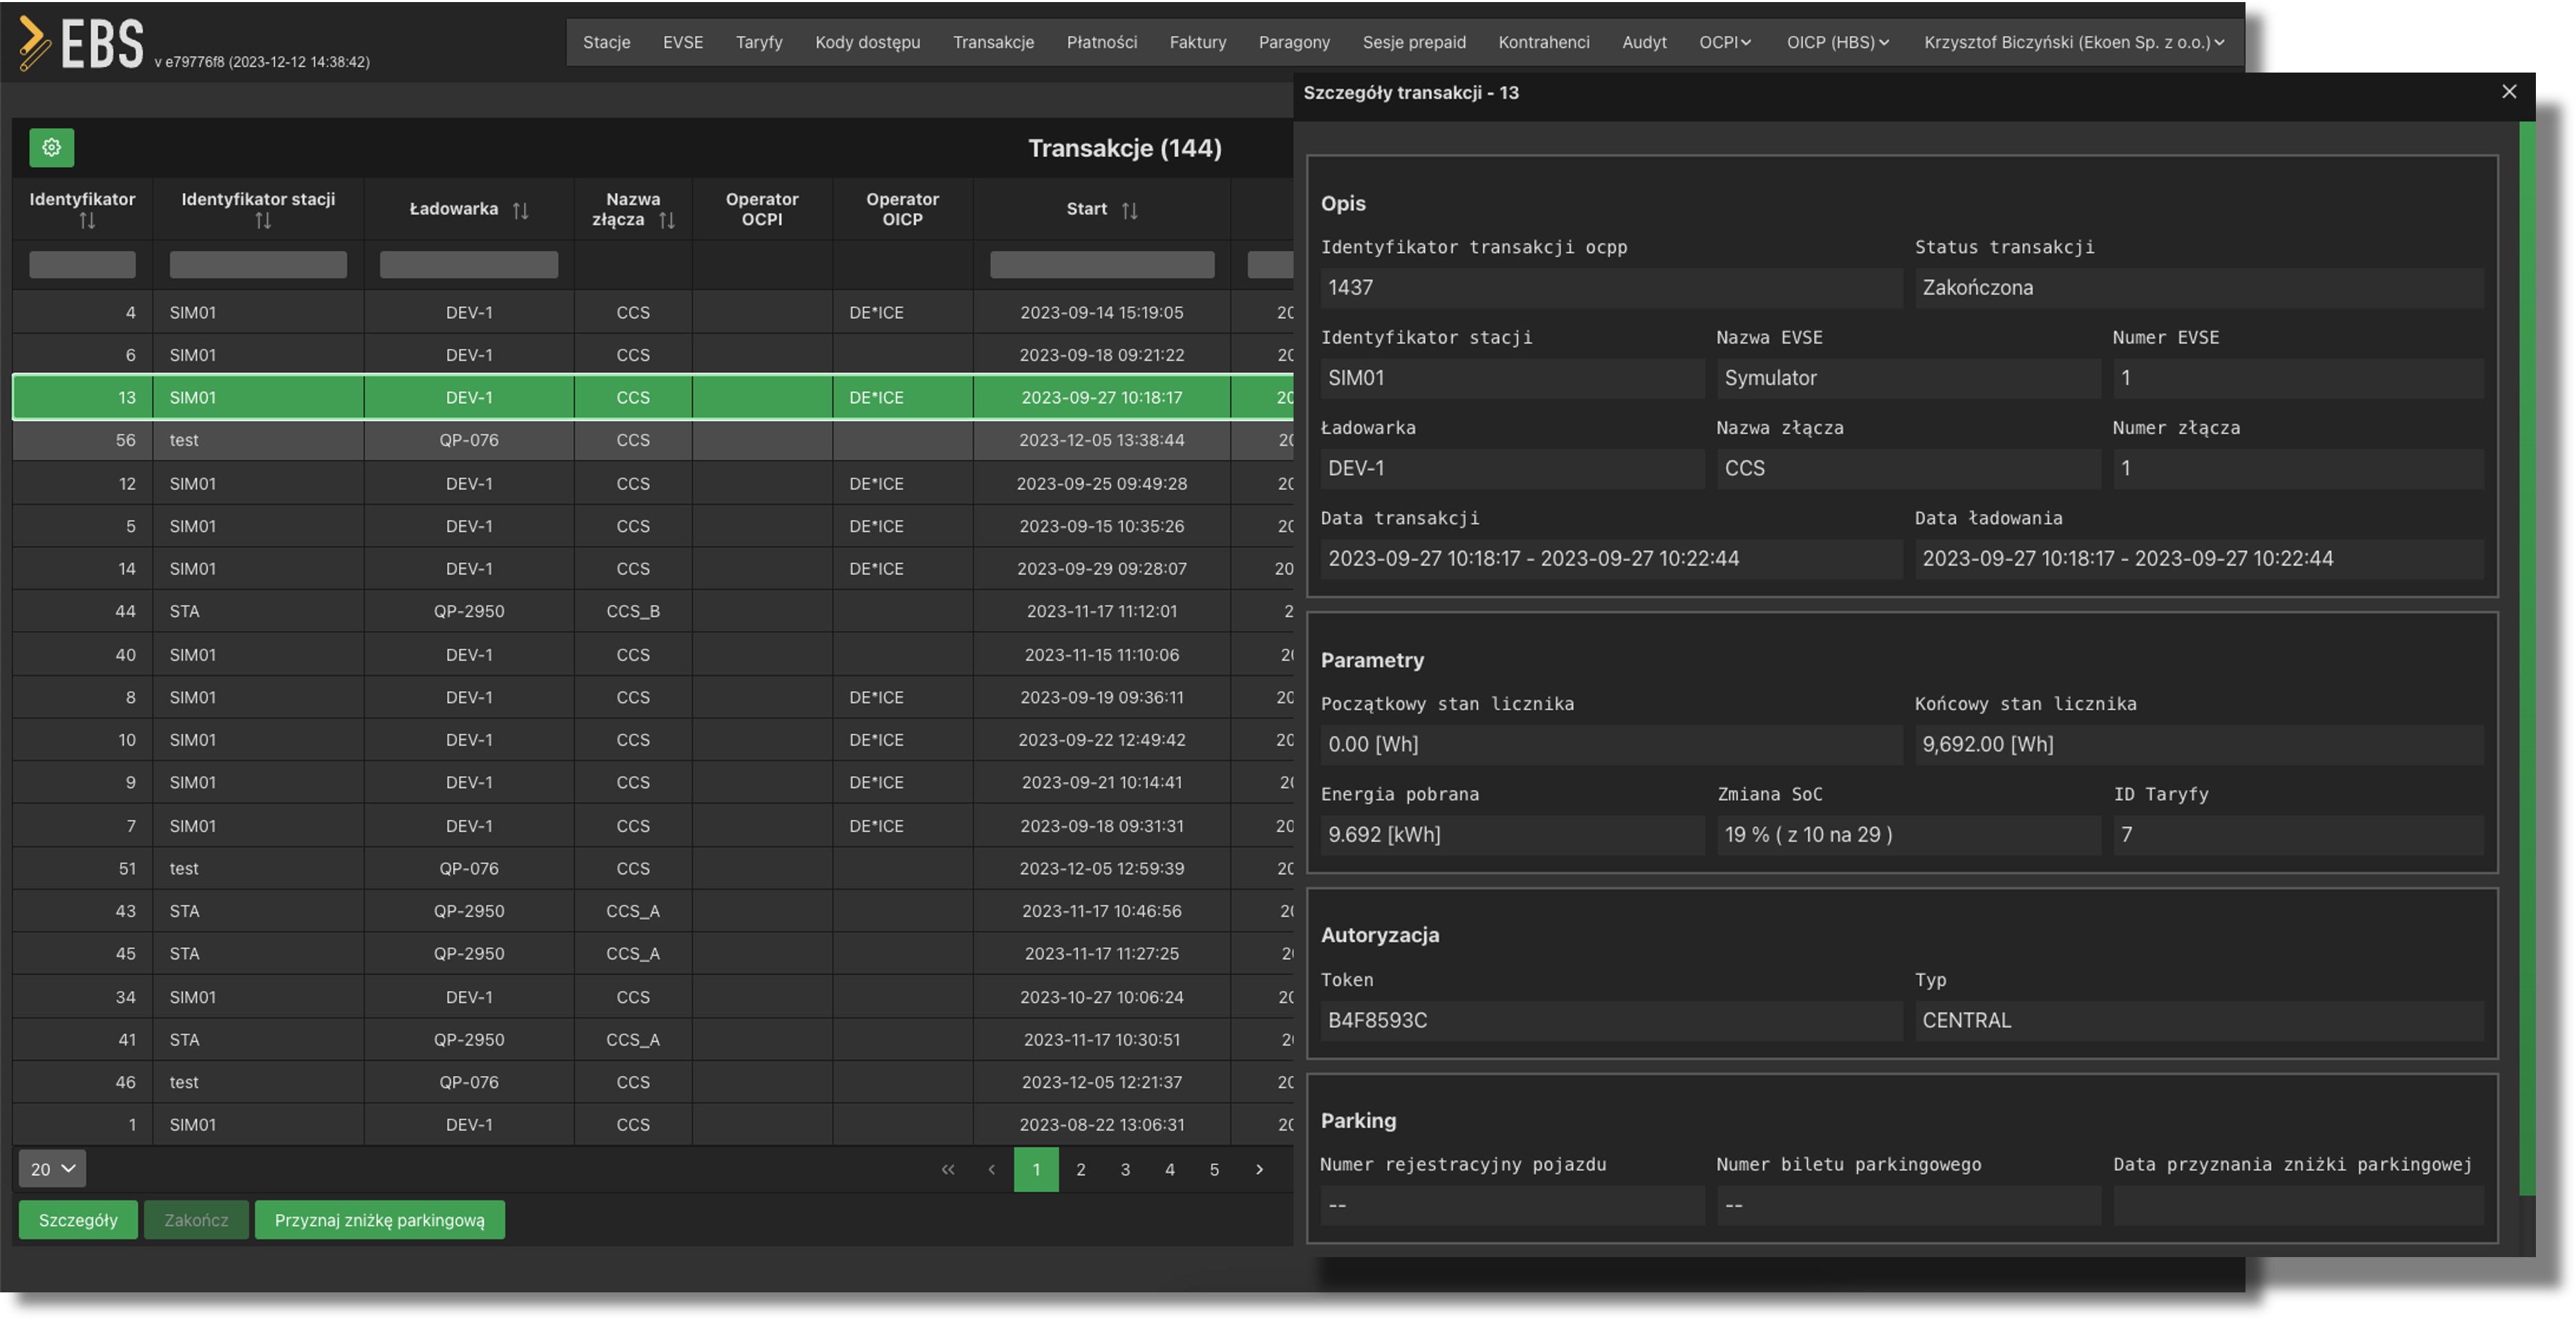Screen dimensions: 2576x1320
Task: Sort transactions by Start date
Action: click(x=1129, y=210)
